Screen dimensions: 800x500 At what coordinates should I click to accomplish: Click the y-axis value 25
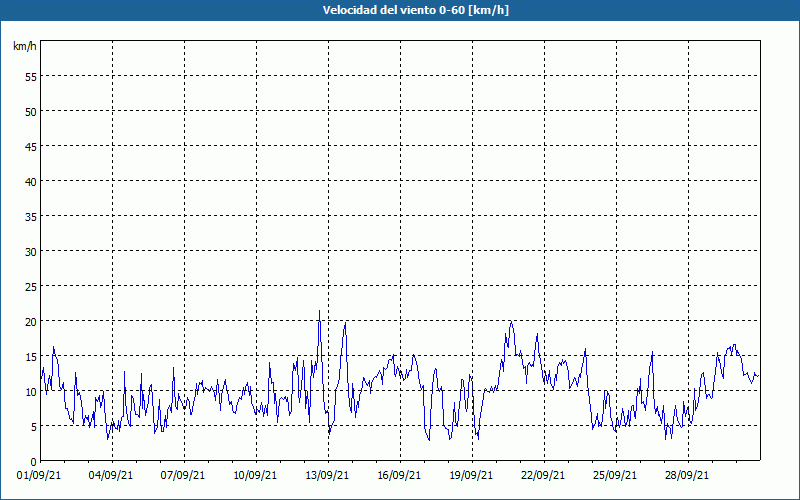pos(31,287)
